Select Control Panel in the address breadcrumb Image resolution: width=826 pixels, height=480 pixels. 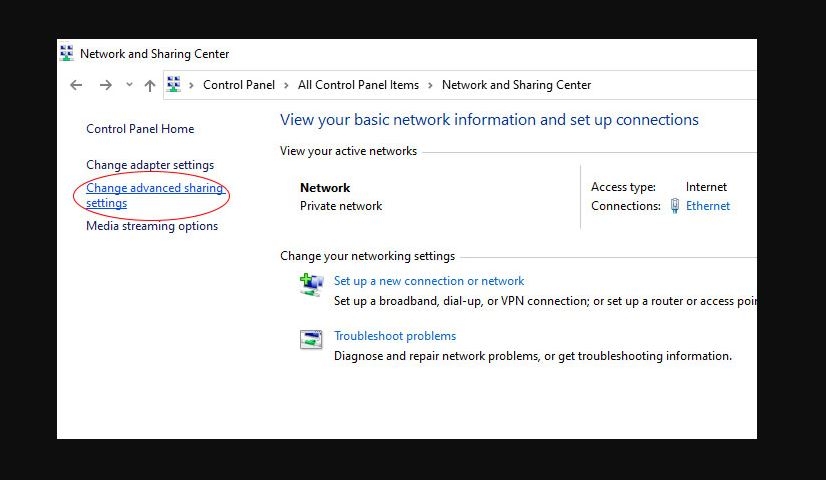pos(238,85)
